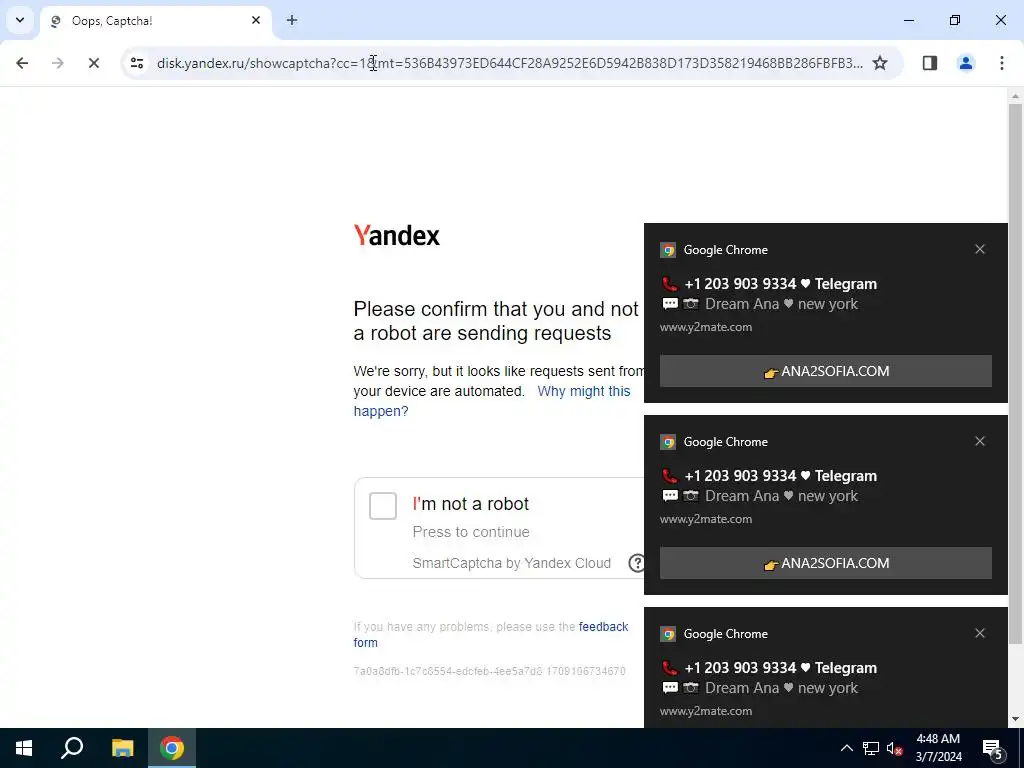Viewport: 1024px width, 768px height.
Task: Open network status tray icon
Action: tap(871, 748)
